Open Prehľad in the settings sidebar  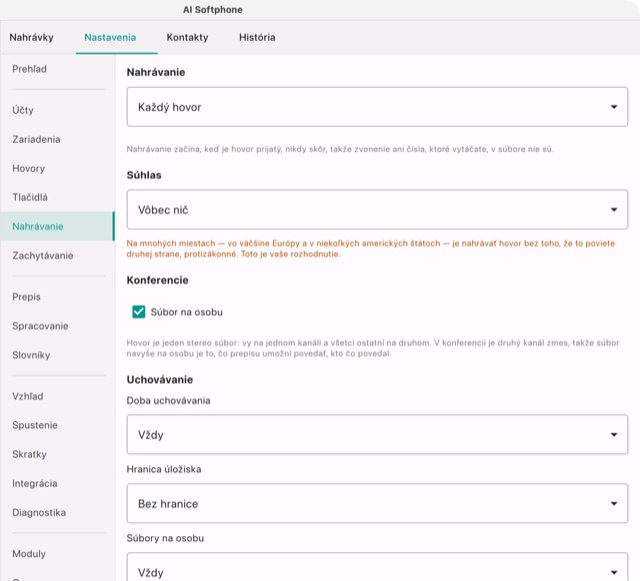click(57, 69)
